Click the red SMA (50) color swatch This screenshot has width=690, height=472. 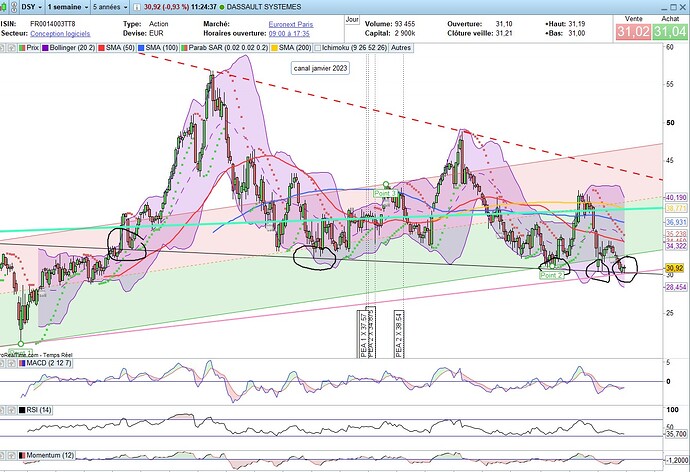point(101,48)
